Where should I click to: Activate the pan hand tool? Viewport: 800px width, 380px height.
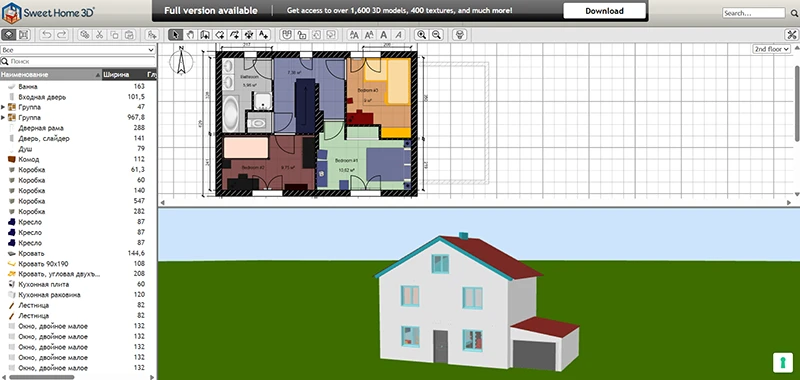tap(190, 35)
